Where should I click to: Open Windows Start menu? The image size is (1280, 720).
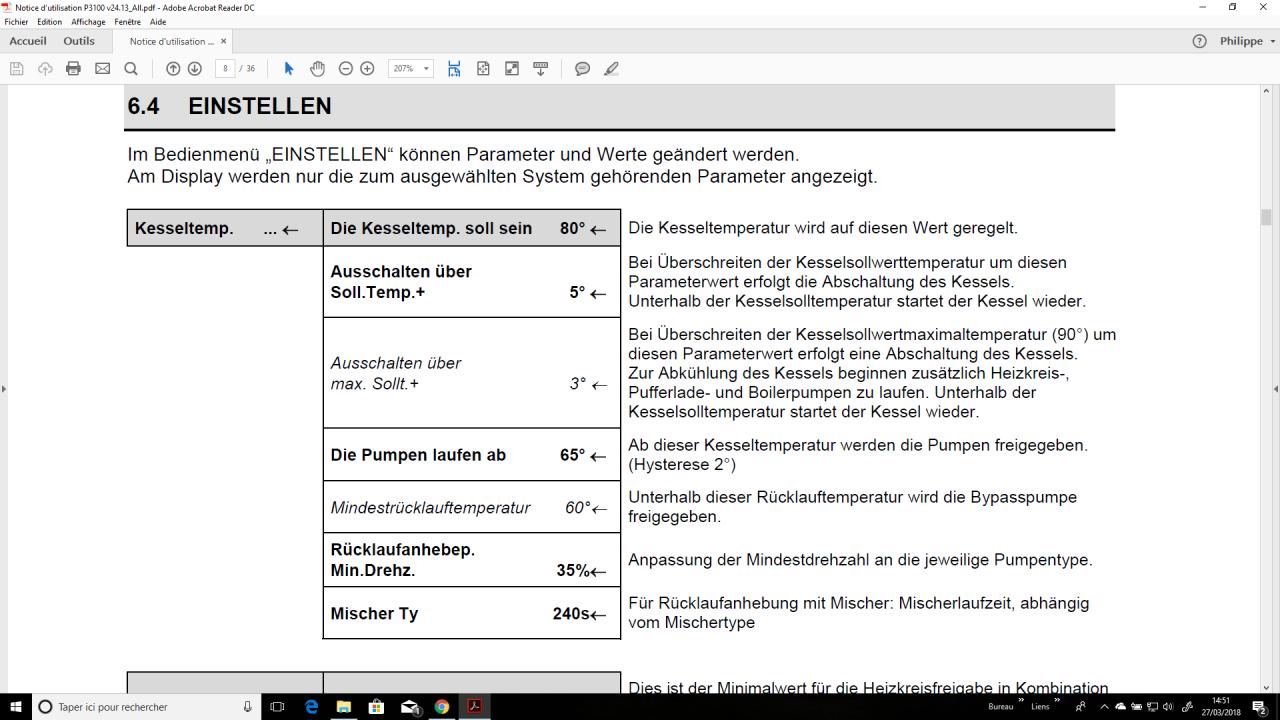click(x=16, y=707)
